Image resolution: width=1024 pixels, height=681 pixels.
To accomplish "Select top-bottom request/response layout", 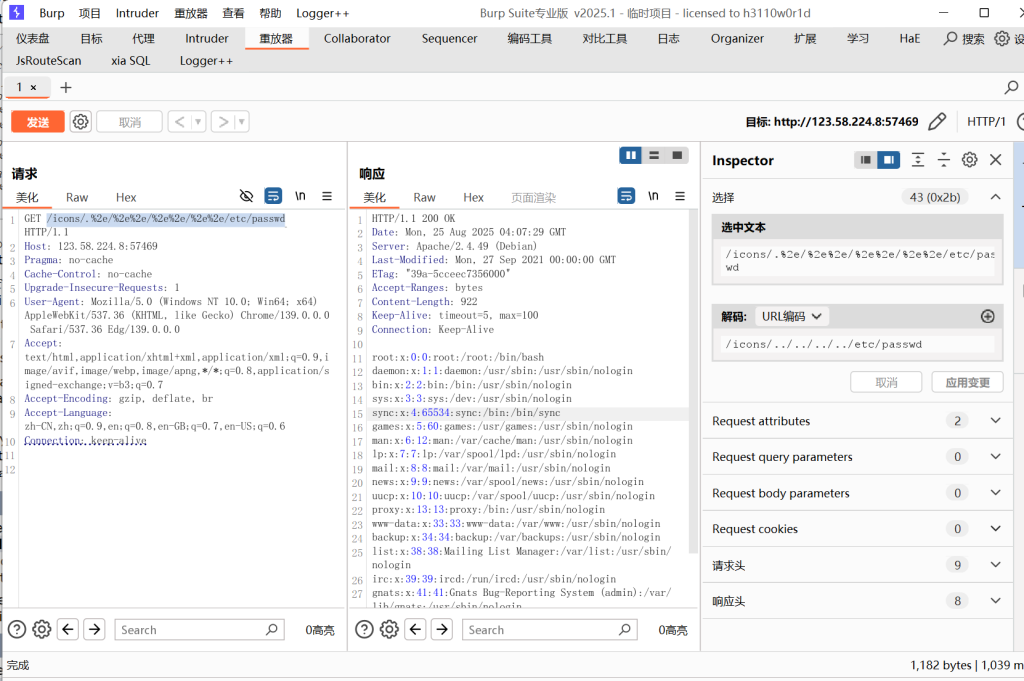I will pyautogui.click(x=654, y=155).
